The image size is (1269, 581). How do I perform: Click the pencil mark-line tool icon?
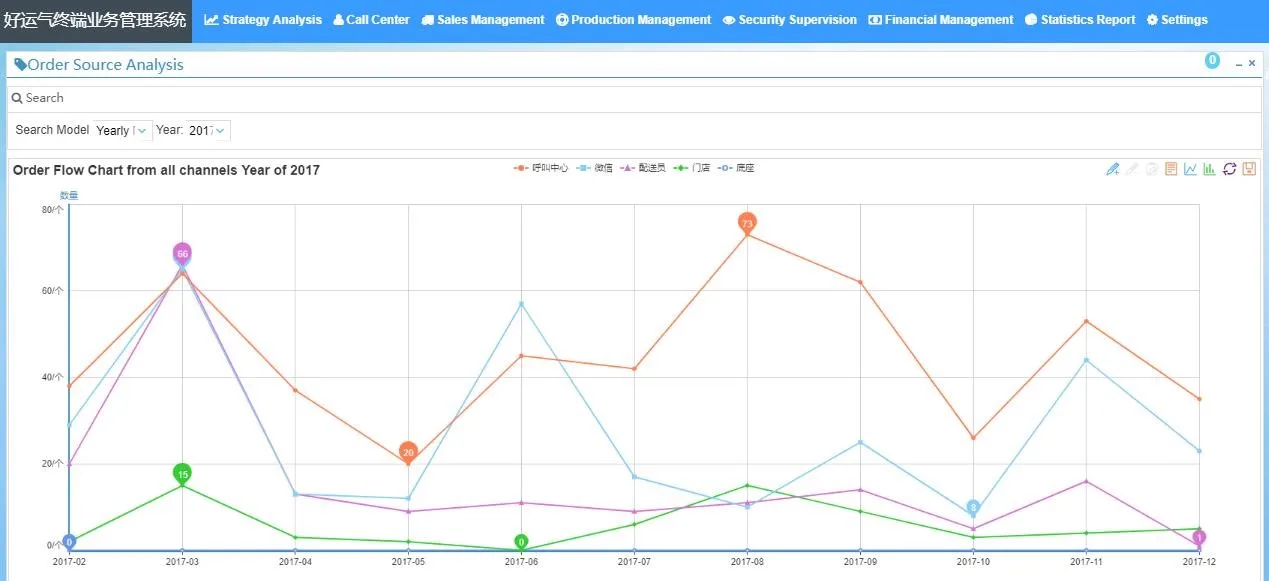(x=1112, y=169)
